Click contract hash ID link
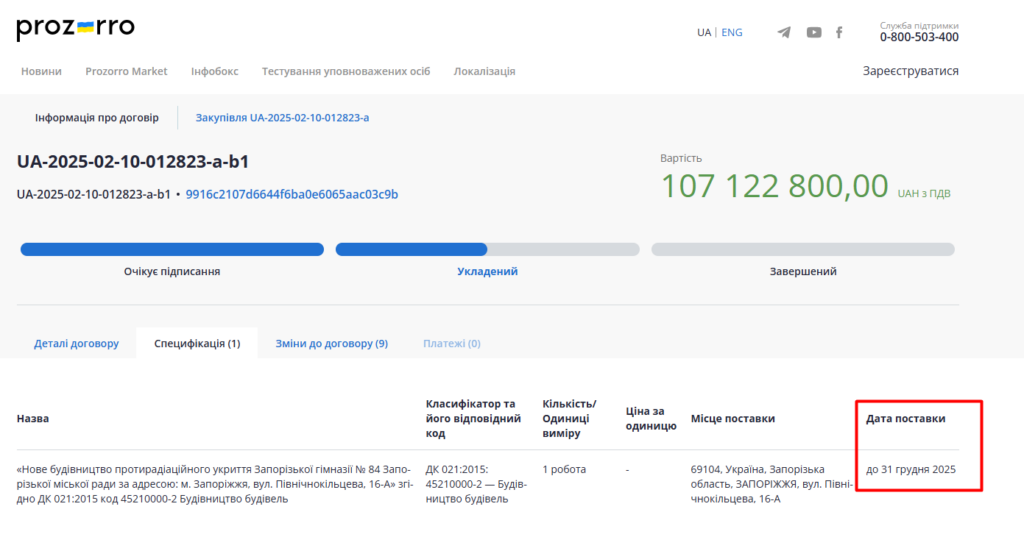 pyautogui.click(x=291, y=194)
